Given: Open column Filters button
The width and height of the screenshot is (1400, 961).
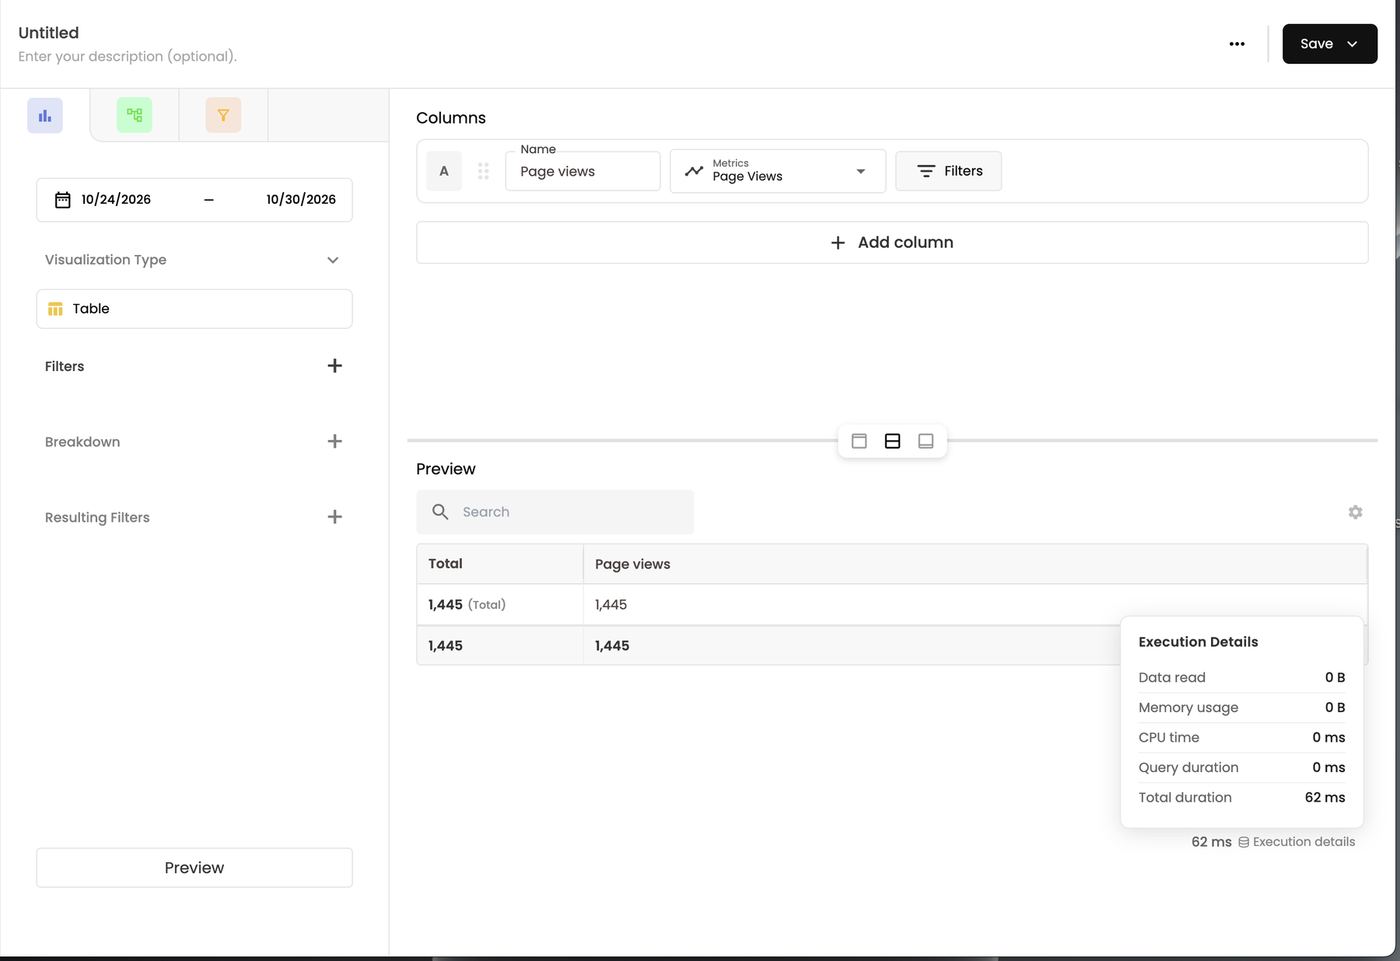Looking at the screenshot, I should [x=949, y=171].
